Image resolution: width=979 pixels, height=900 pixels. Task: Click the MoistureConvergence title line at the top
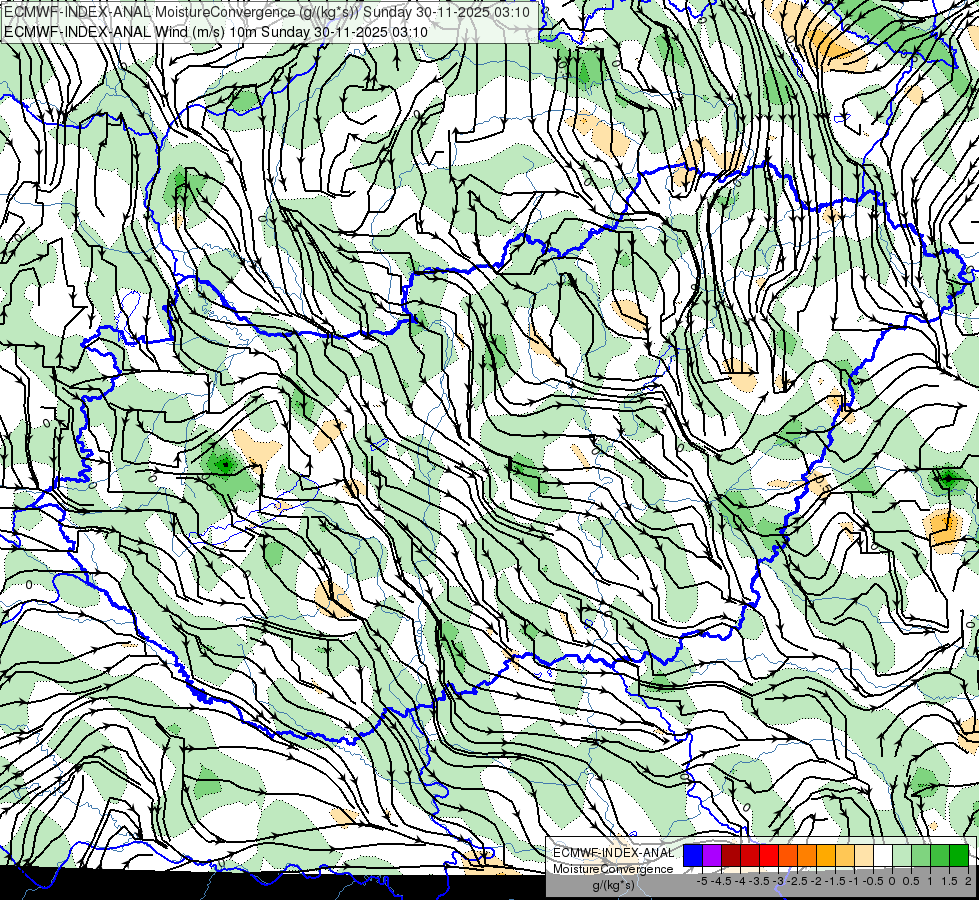pos(267,12)
